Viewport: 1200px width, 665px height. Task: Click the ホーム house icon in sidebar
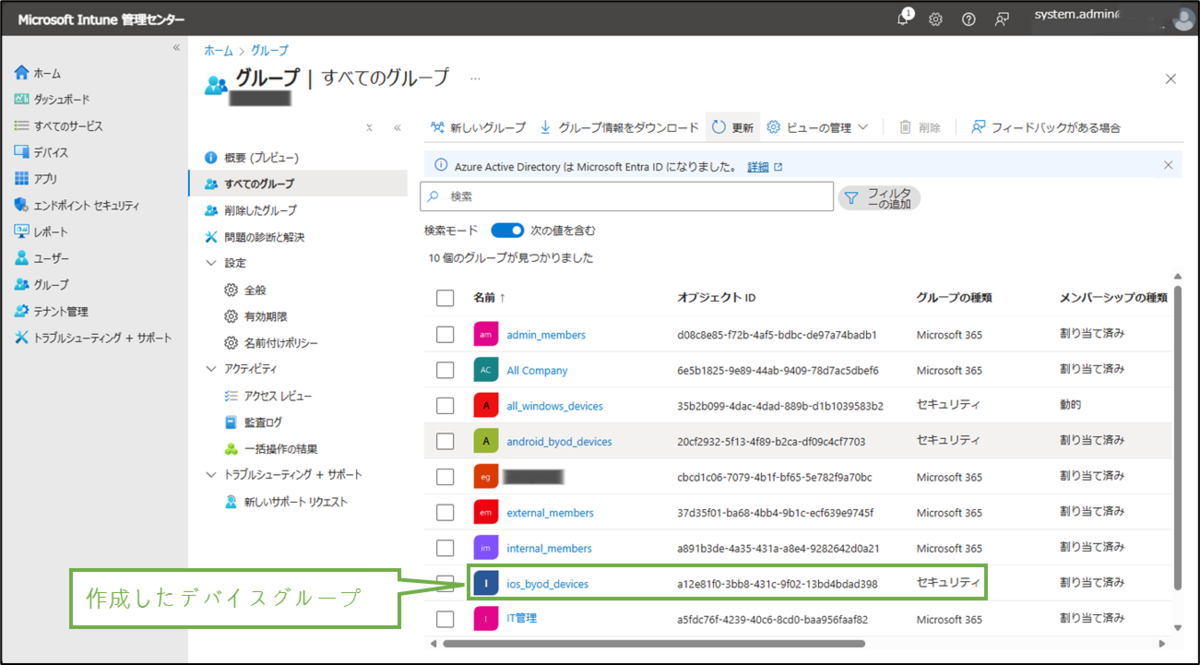22,73
